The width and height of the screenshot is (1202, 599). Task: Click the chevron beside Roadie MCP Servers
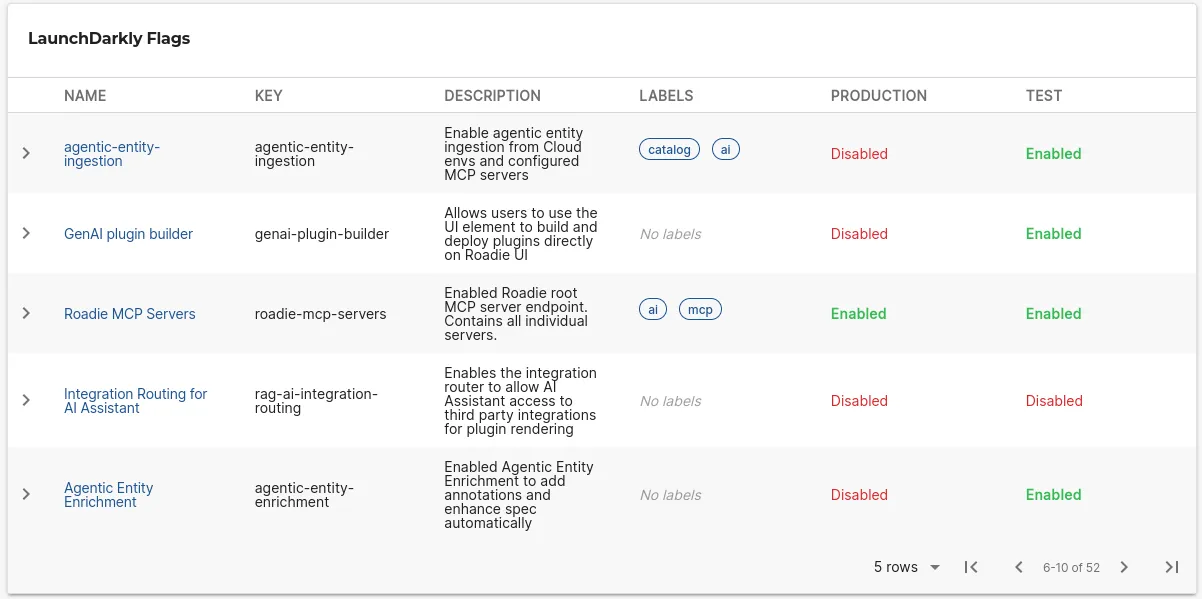26,313
